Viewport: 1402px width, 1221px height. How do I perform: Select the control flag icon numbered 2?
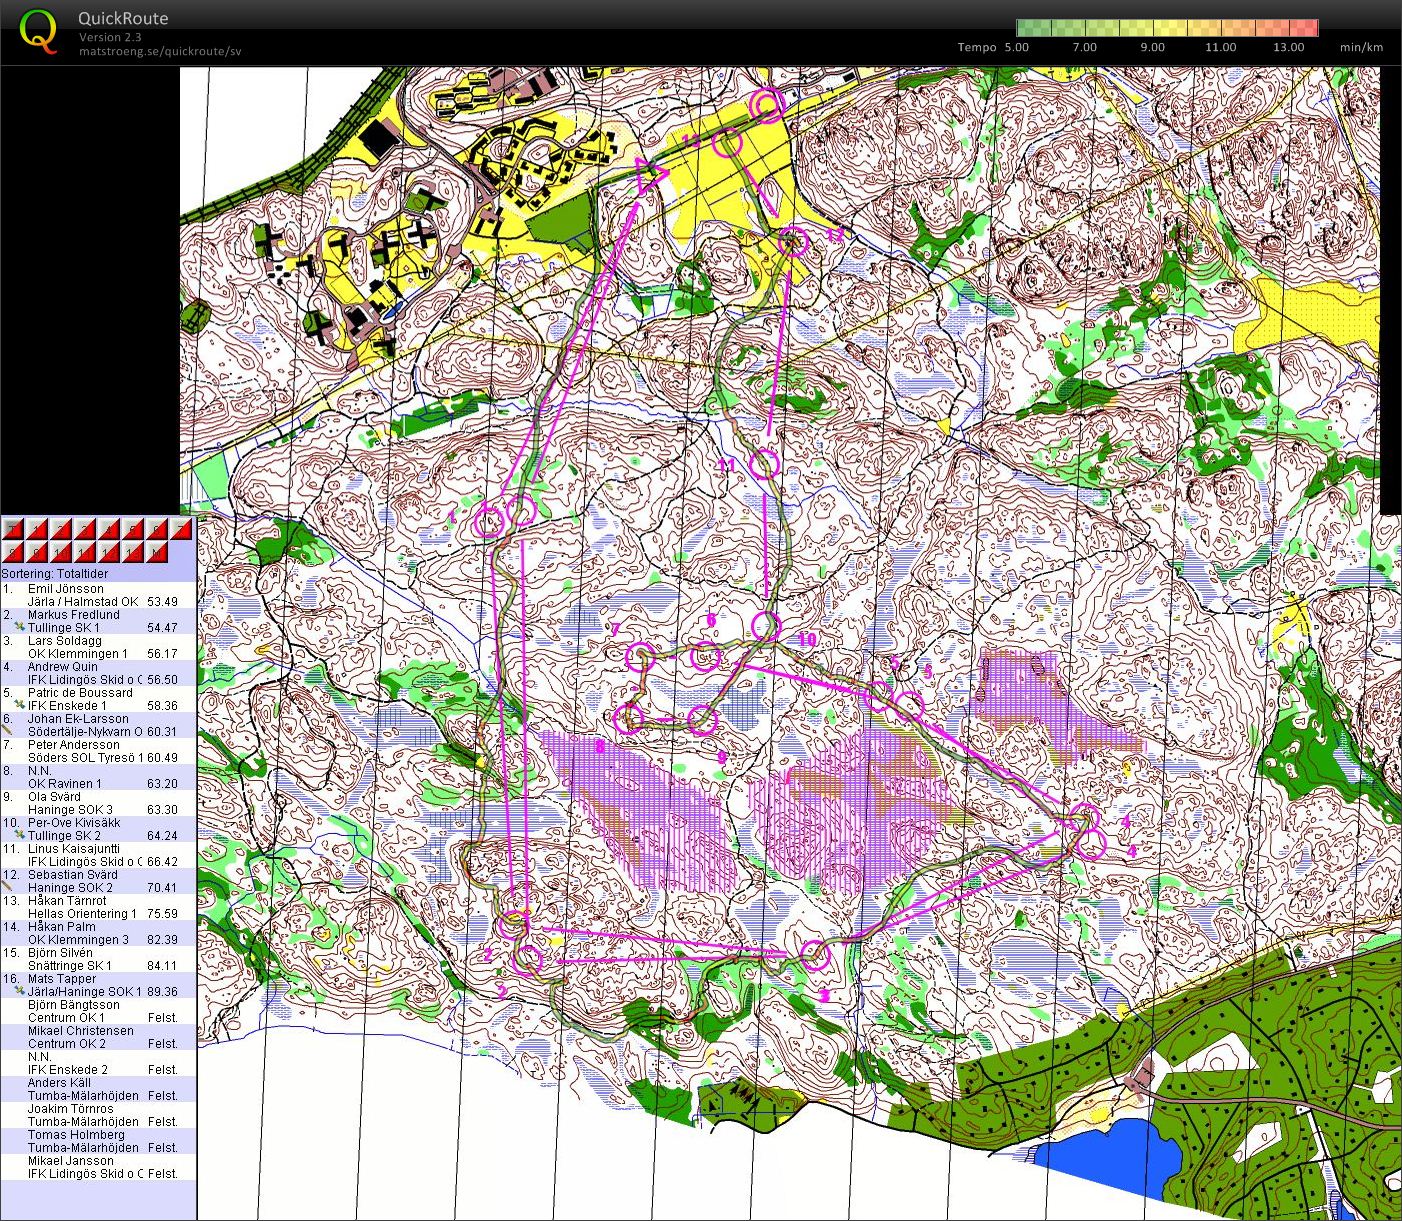tap(61, 529)
